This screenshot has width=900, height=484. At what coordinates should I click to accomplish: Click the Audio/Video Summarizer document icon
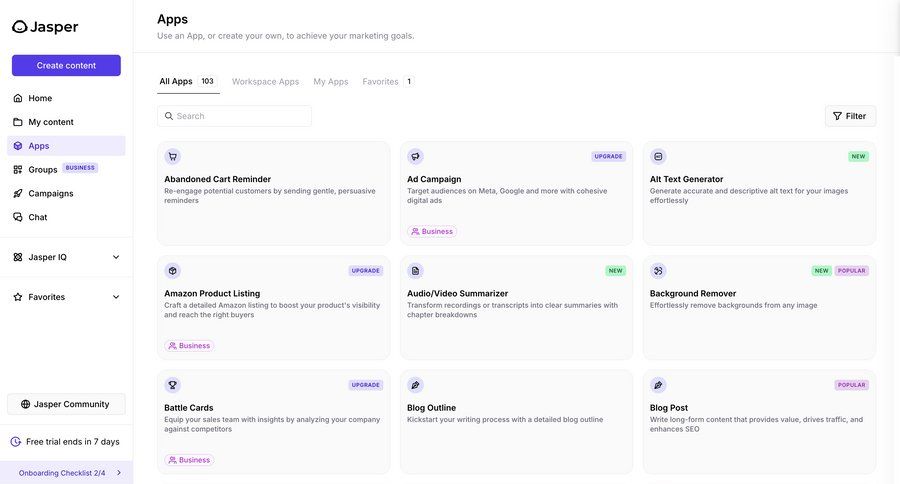tap(416, 270)
